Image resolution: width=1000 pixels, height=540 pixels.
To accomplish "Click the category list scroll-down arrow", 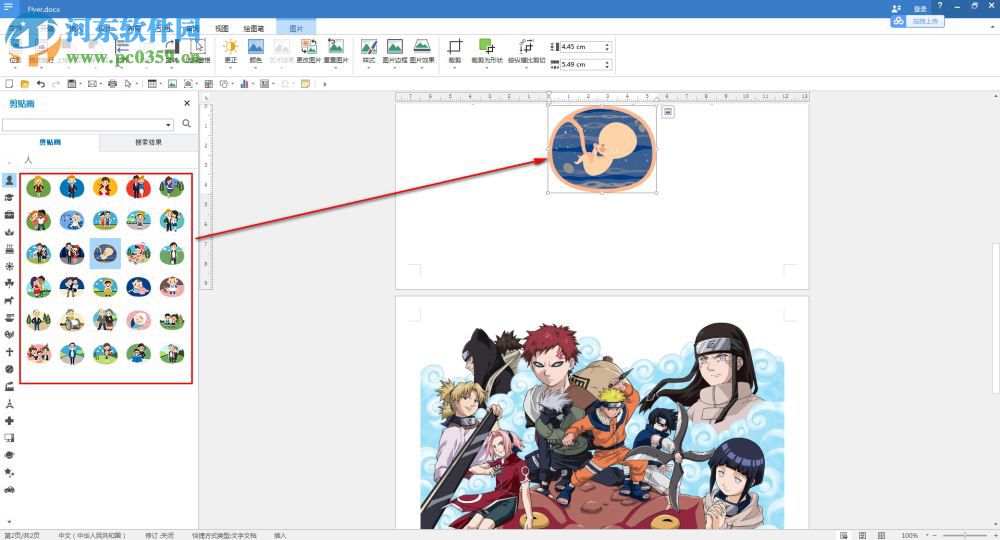I will tap(9, 522).
